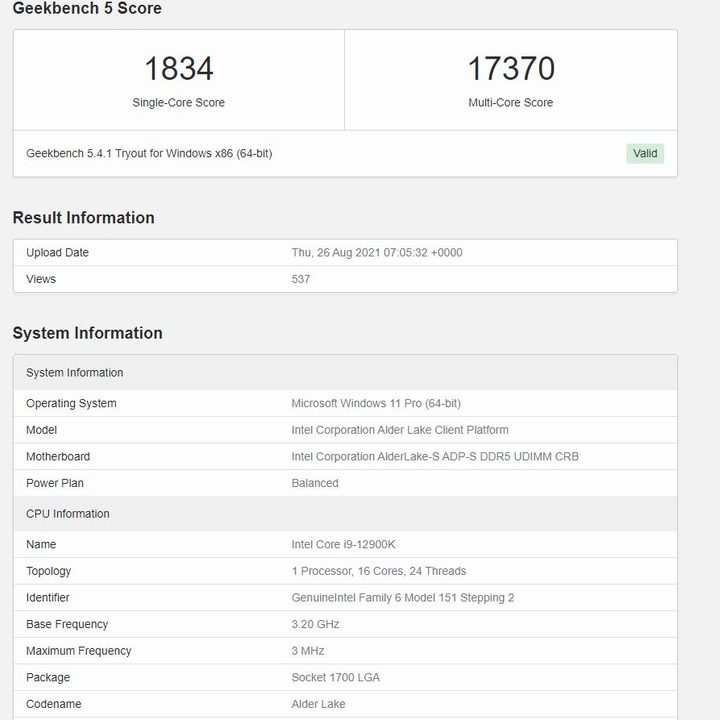Click the Geekbench 5 Score heading

coord(87,8)
